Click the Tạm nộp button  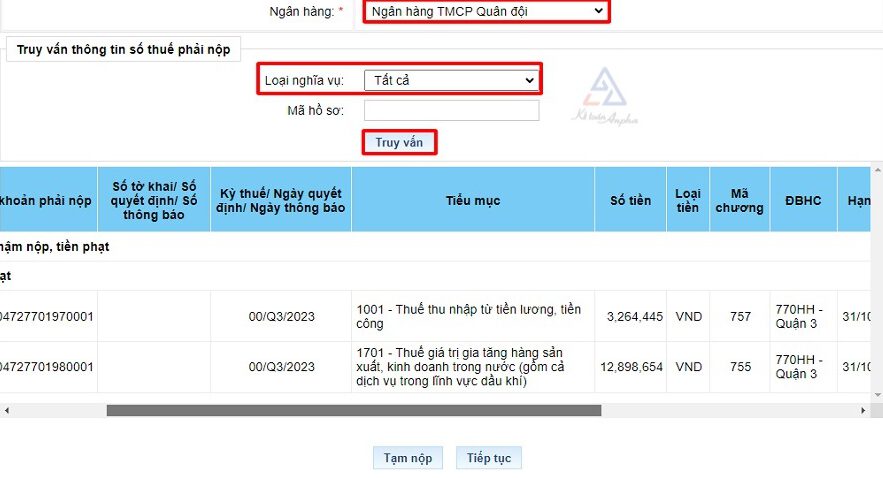pyautogui.click(x=408, y=458)
